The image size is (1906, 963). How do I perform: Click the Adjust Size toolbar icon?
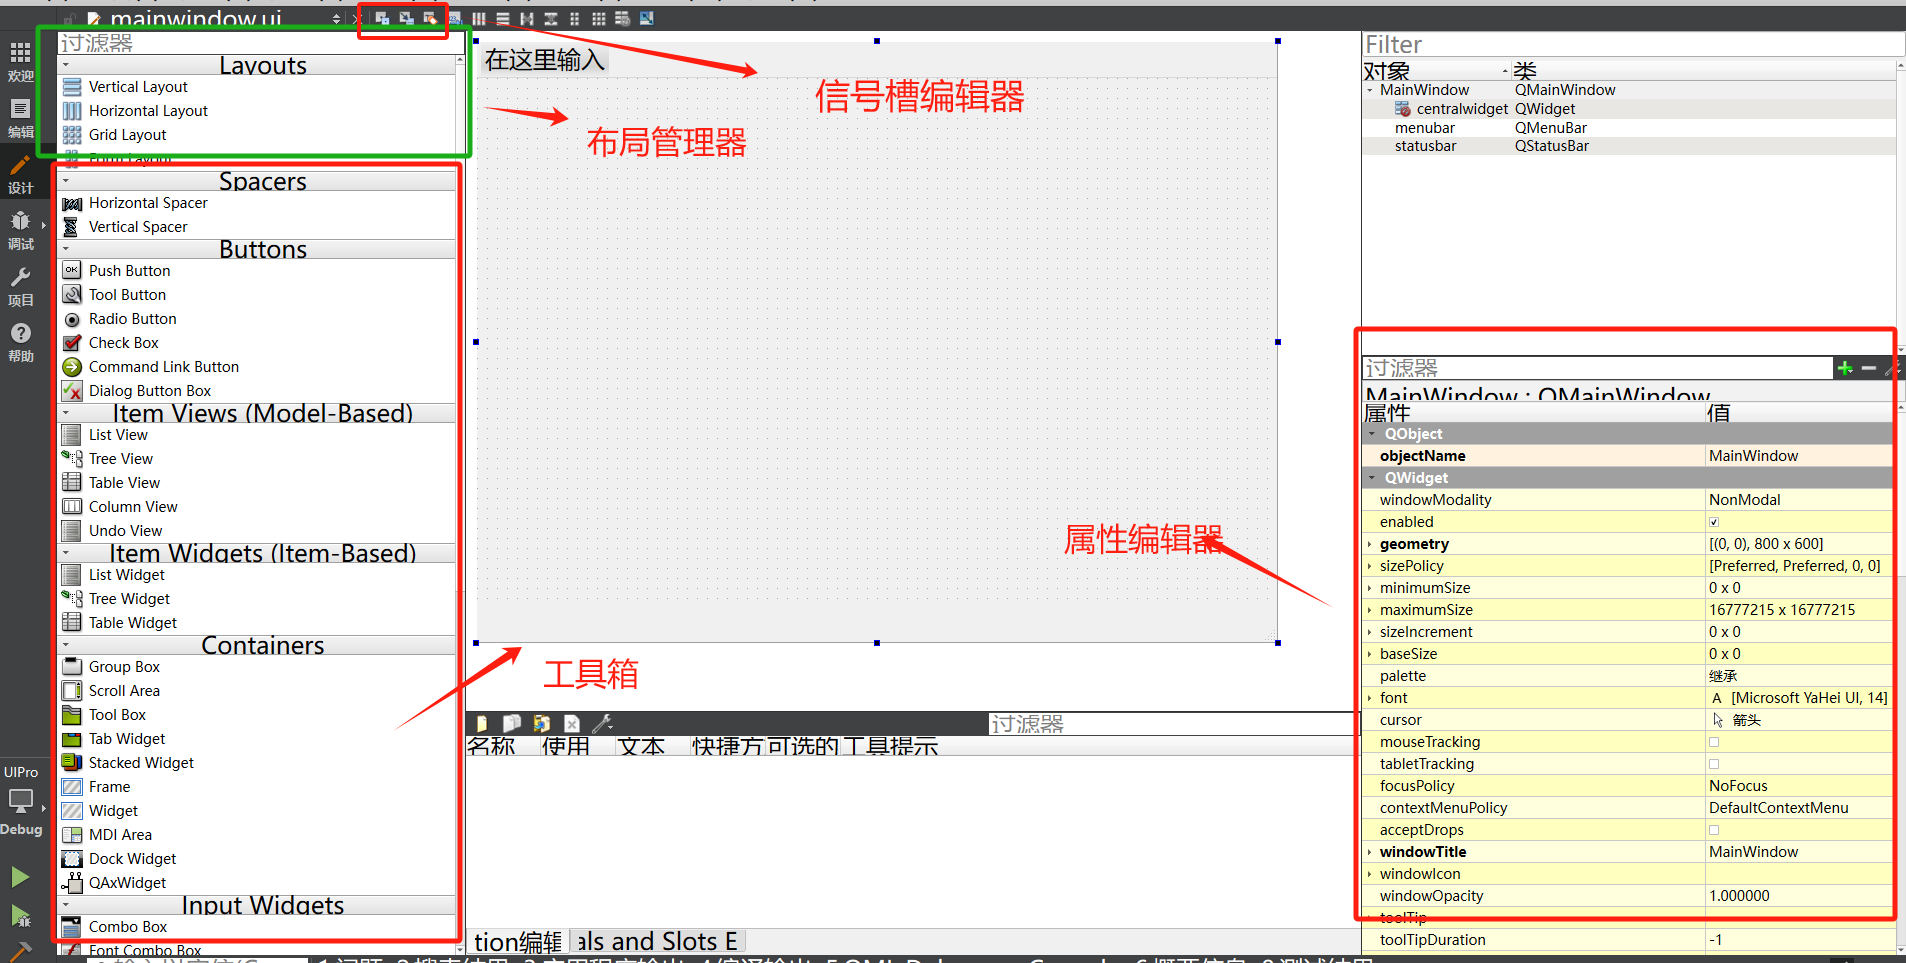click(x=647, y=18)
